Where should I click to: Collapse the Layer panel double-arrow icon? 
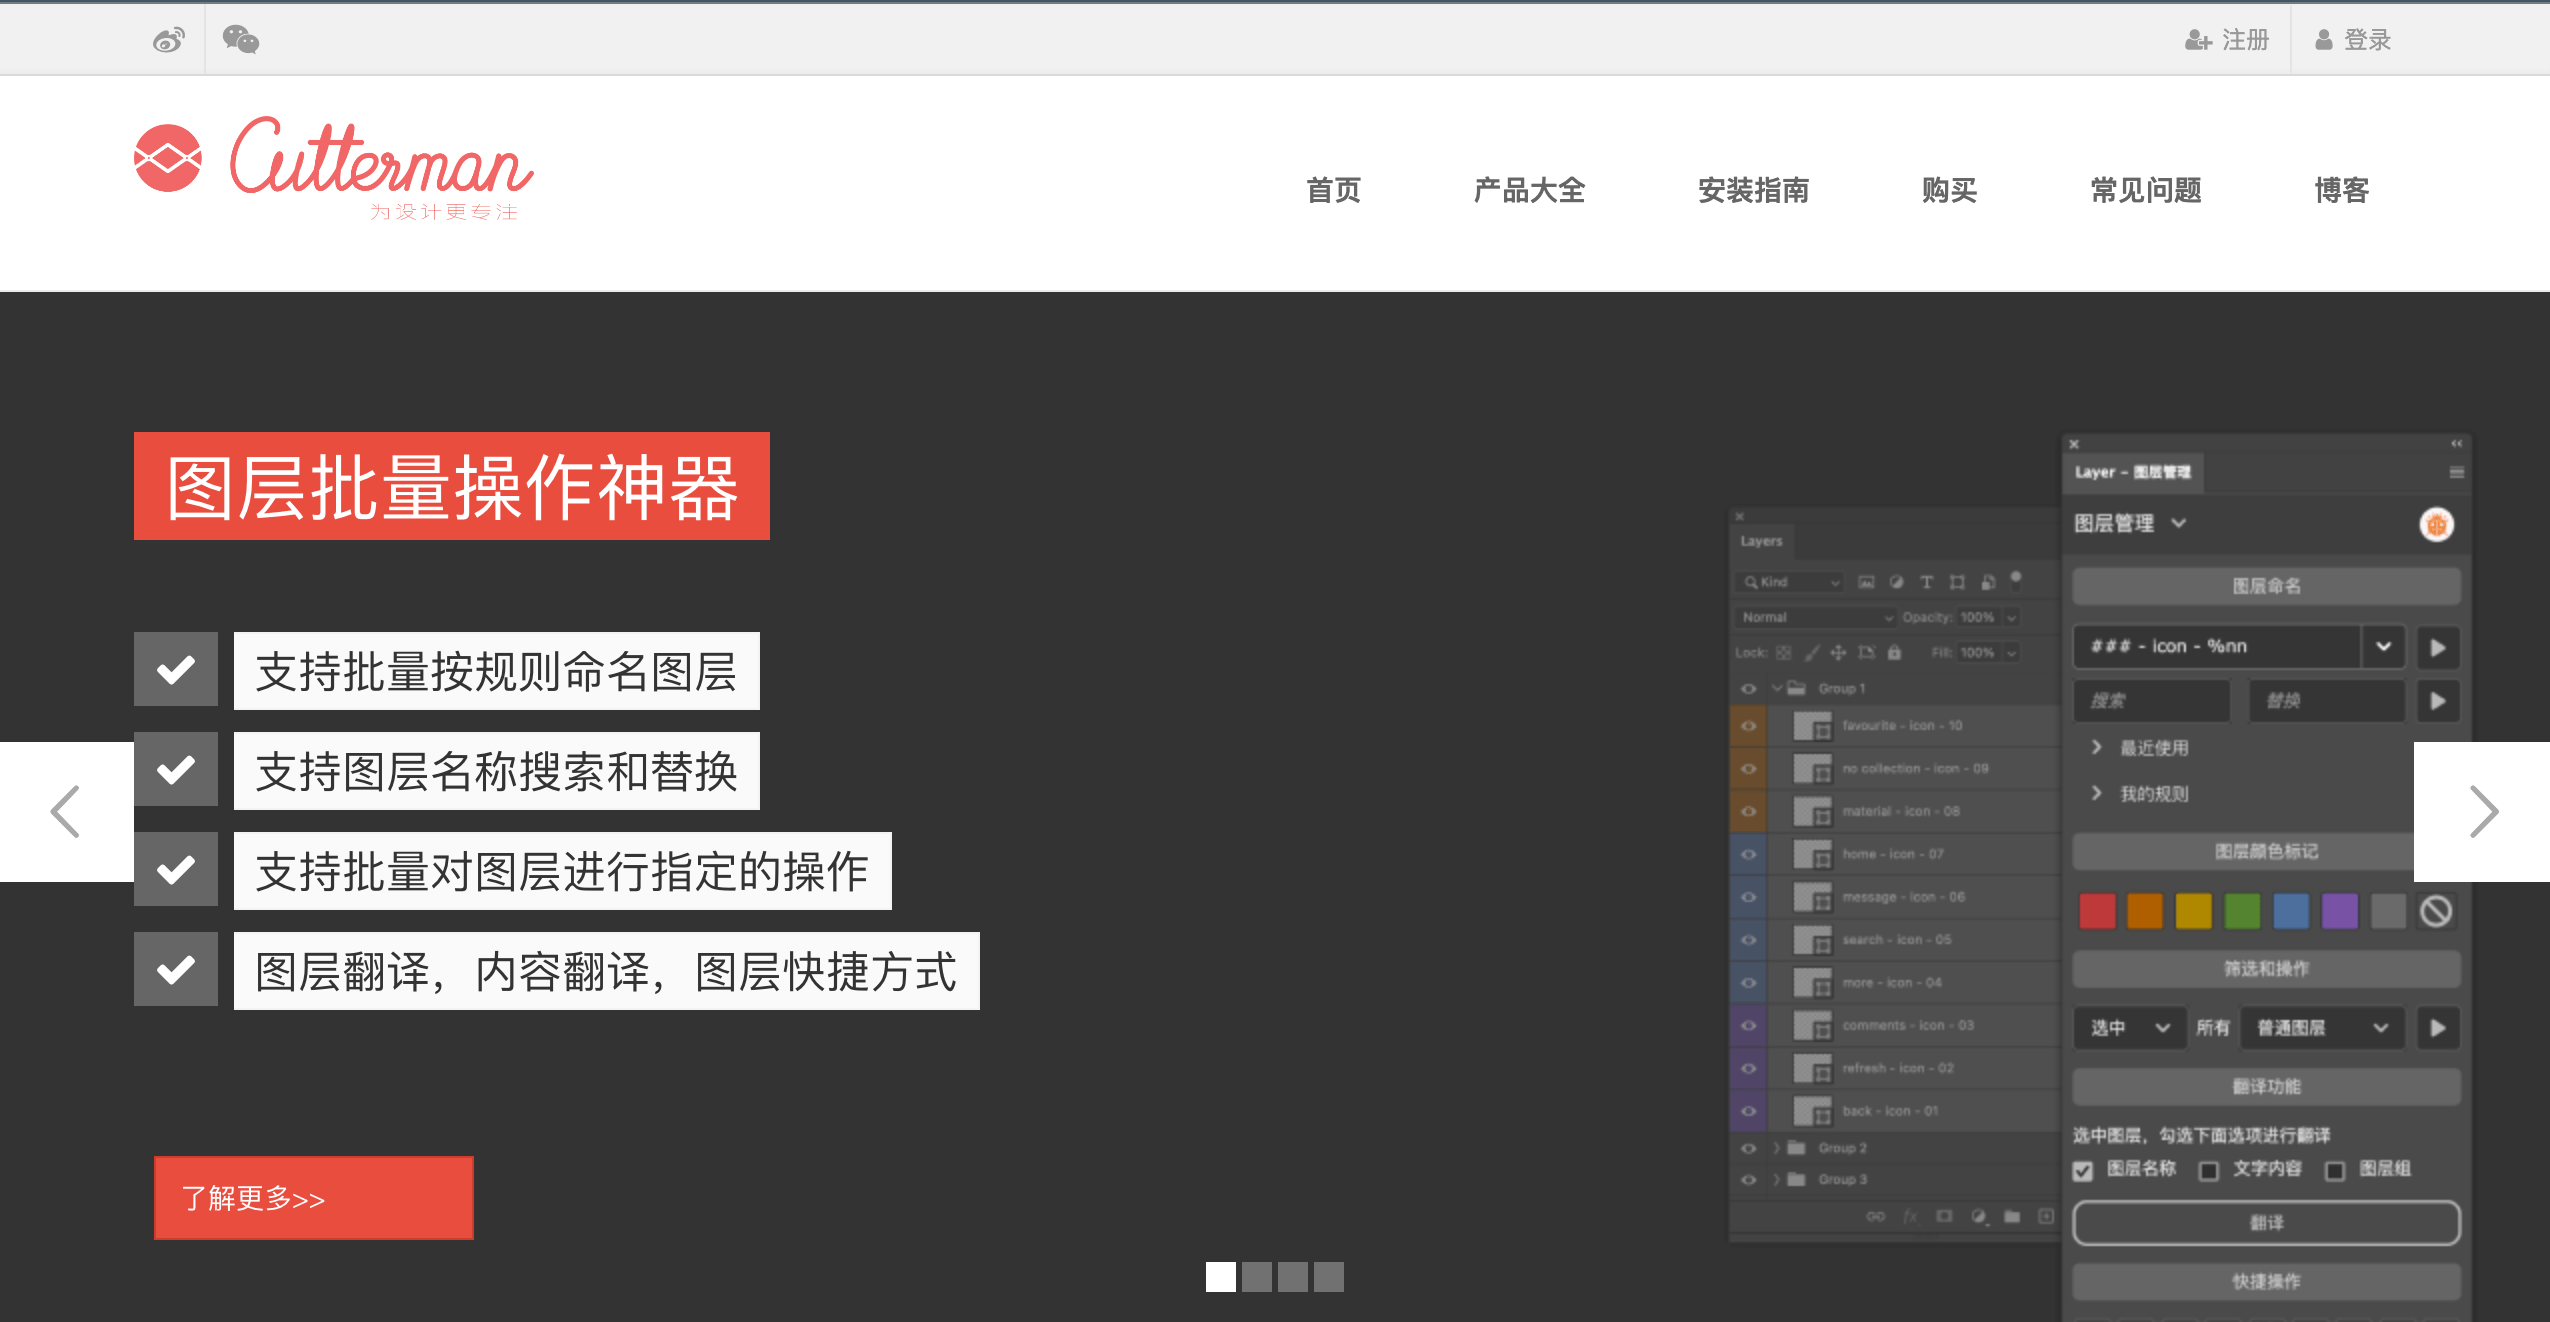(x=2456, y=443)
